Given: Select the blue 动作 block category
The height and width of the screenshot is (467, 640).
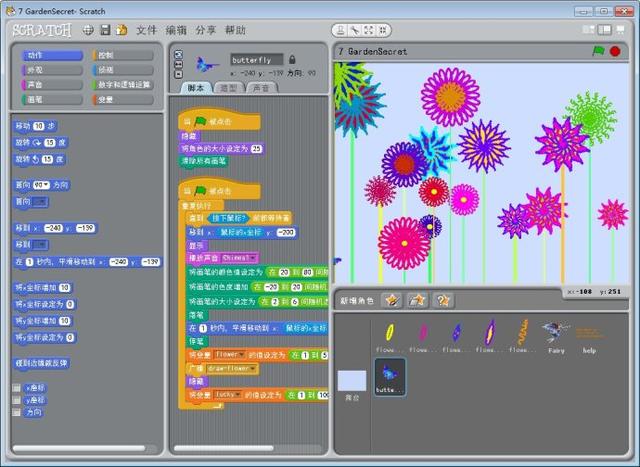Looking at the screenshot, I should pyautogui.click(x=52, y=55).
